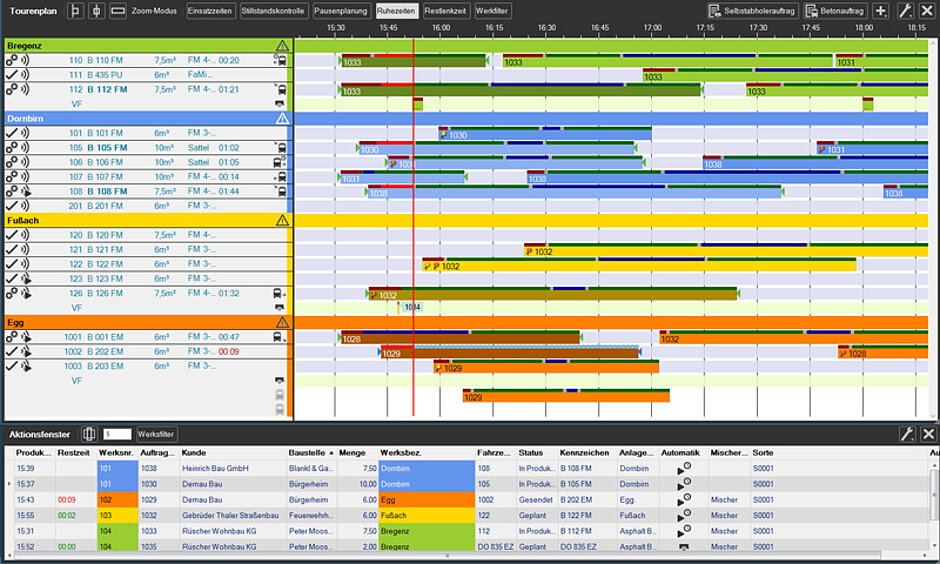This screenshot has height=564, width=940.
Task: Click the first alignment icon beside Tourenplan
Action: (76, 10)
